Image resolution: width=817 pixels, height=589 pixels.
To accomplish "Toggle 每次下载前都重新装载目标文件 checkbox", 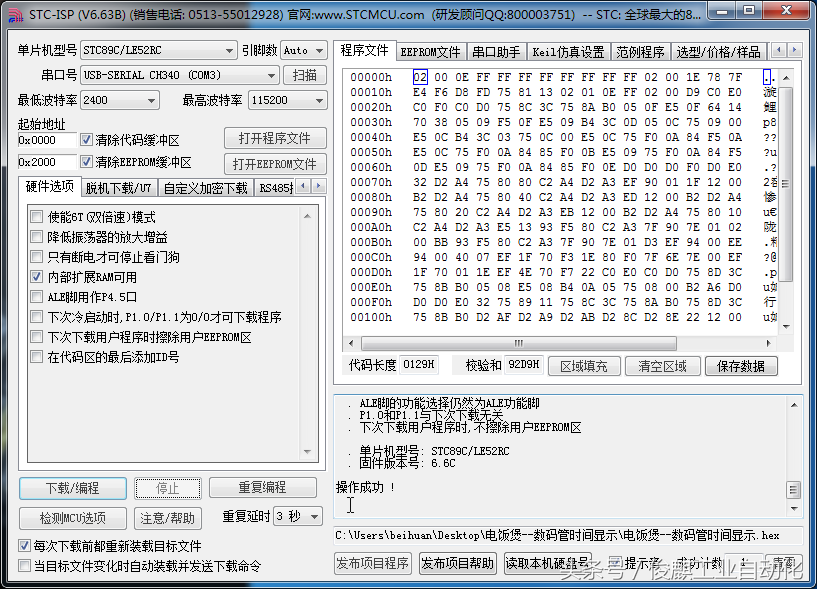I will click(x=24, y=546).
